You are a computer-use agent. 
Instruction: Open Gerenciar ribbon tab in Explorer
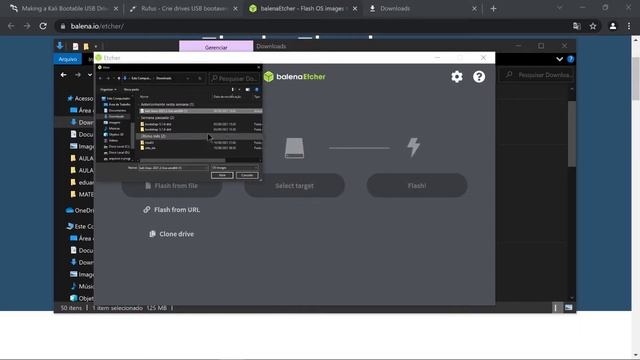216,47
